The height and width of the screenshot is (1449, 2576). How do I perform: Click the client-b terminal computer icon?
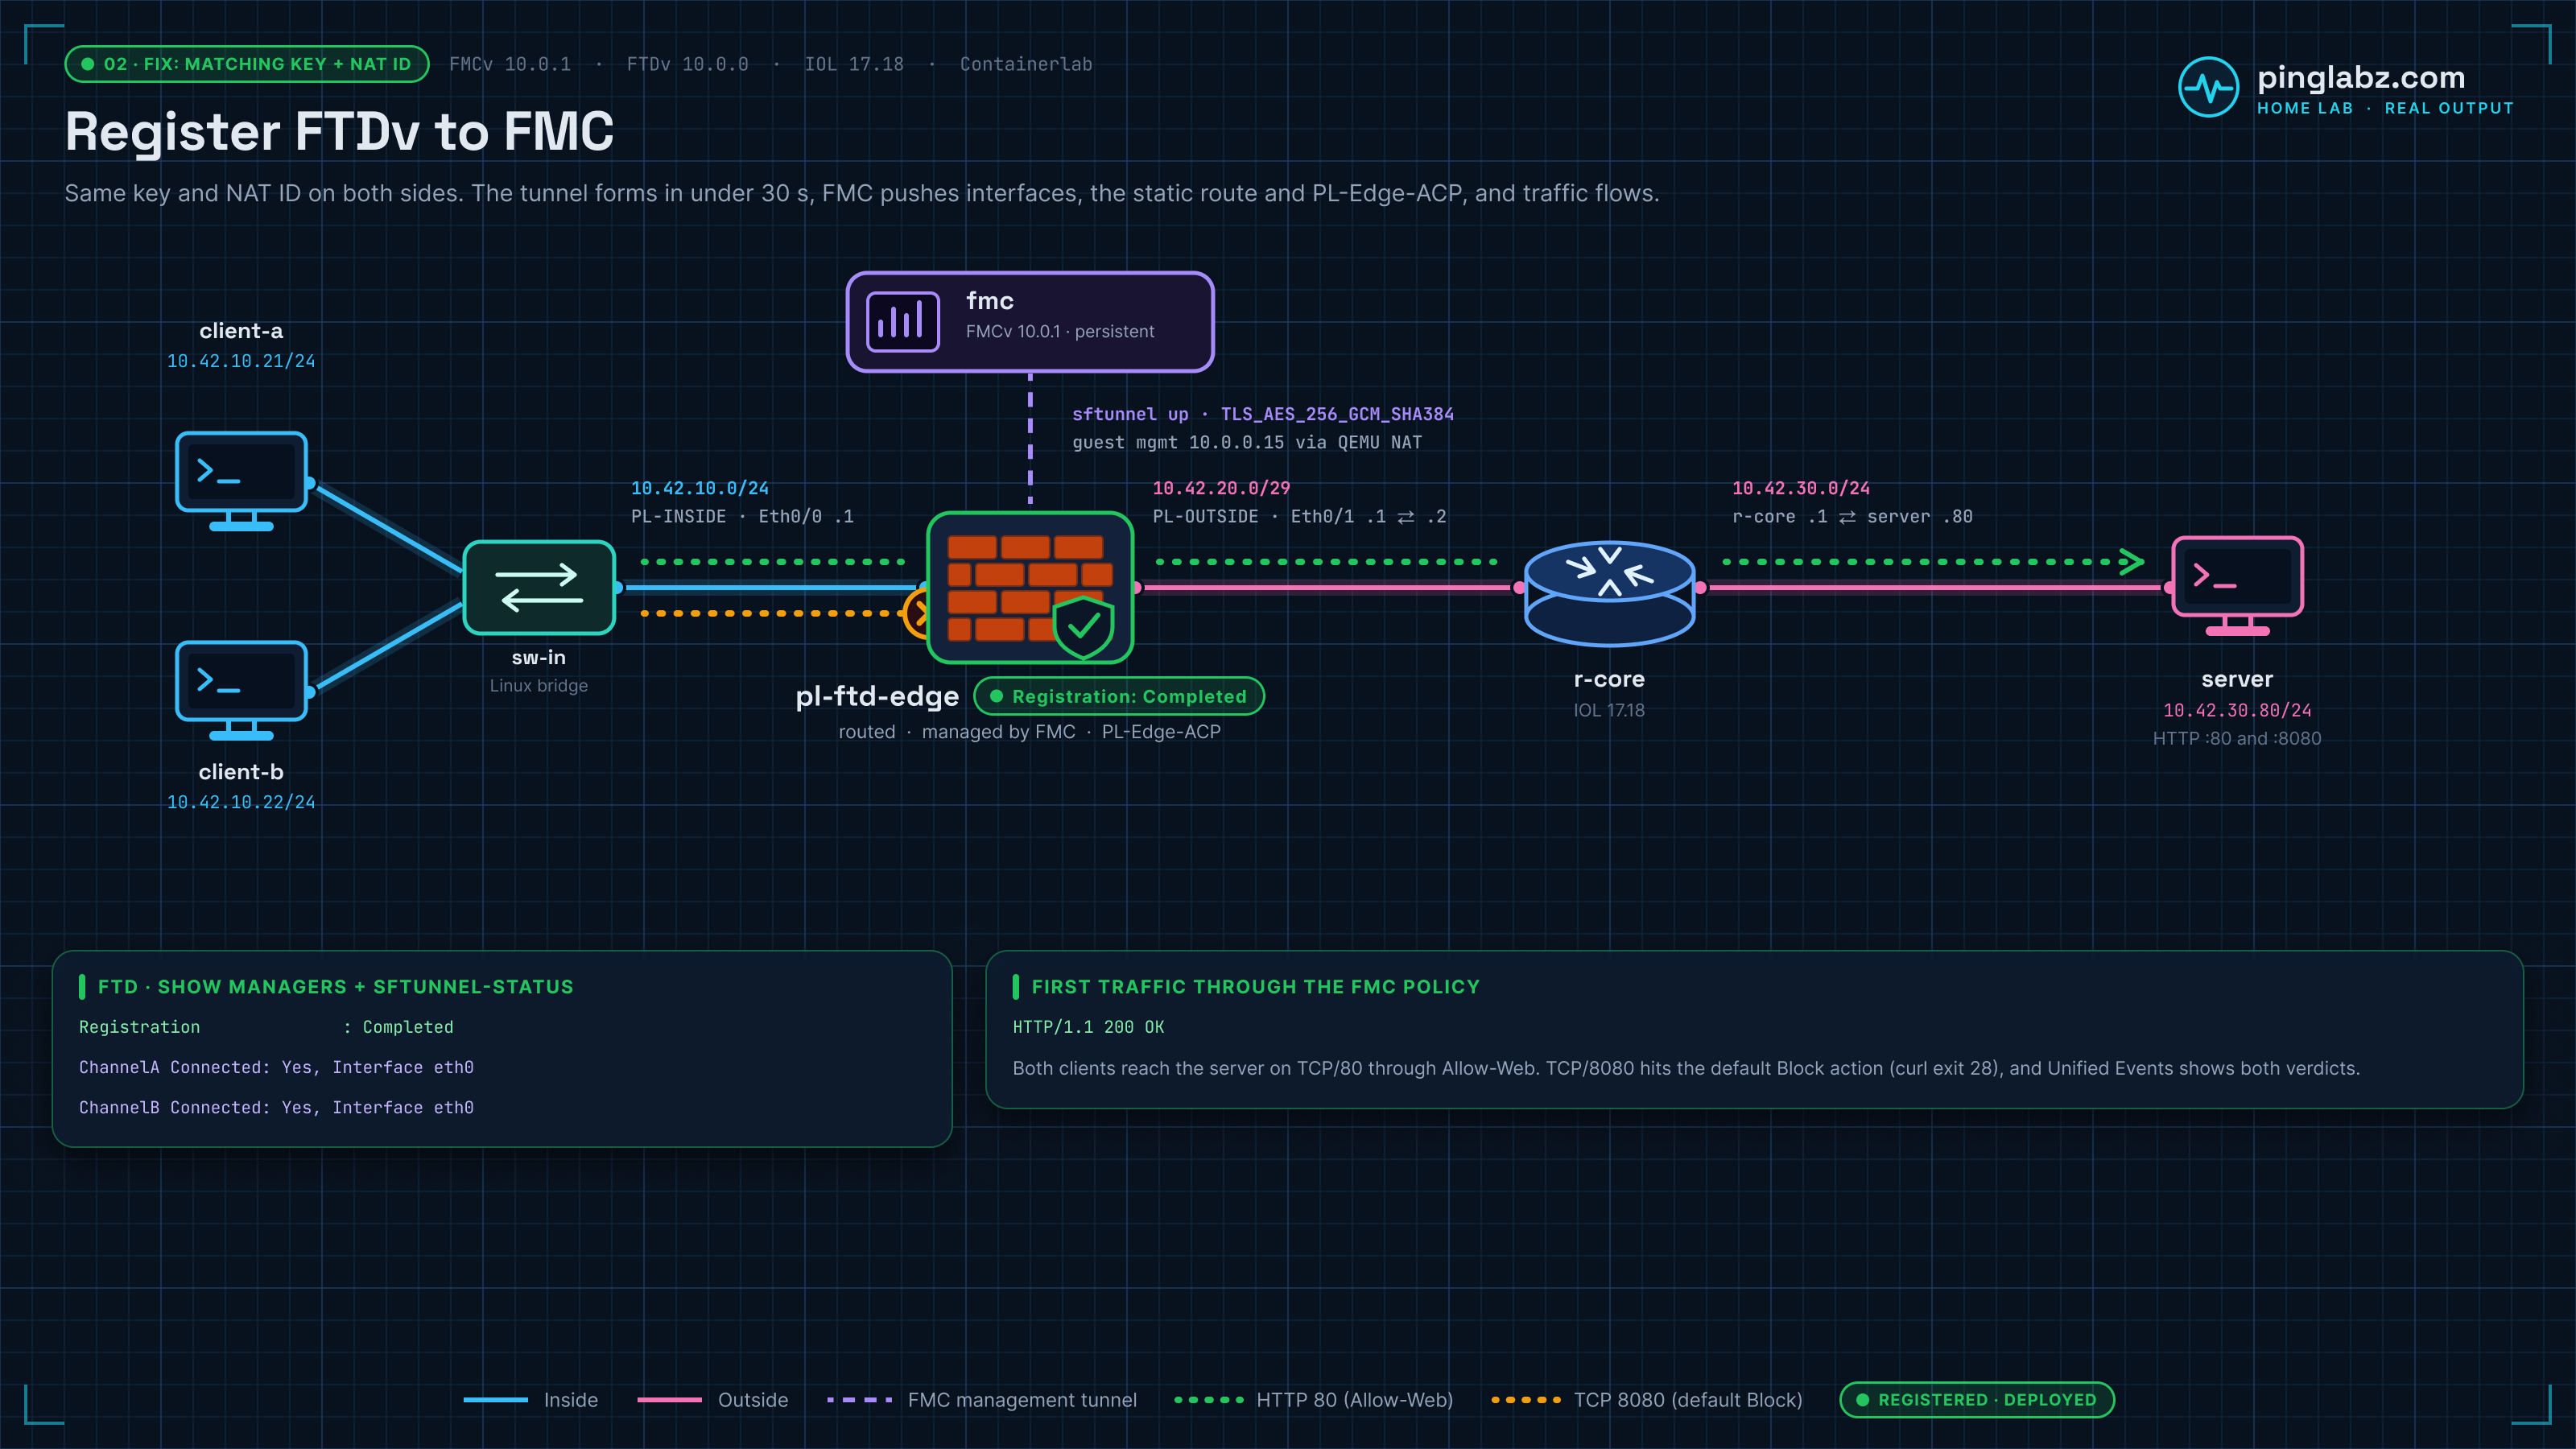[241, 690]
